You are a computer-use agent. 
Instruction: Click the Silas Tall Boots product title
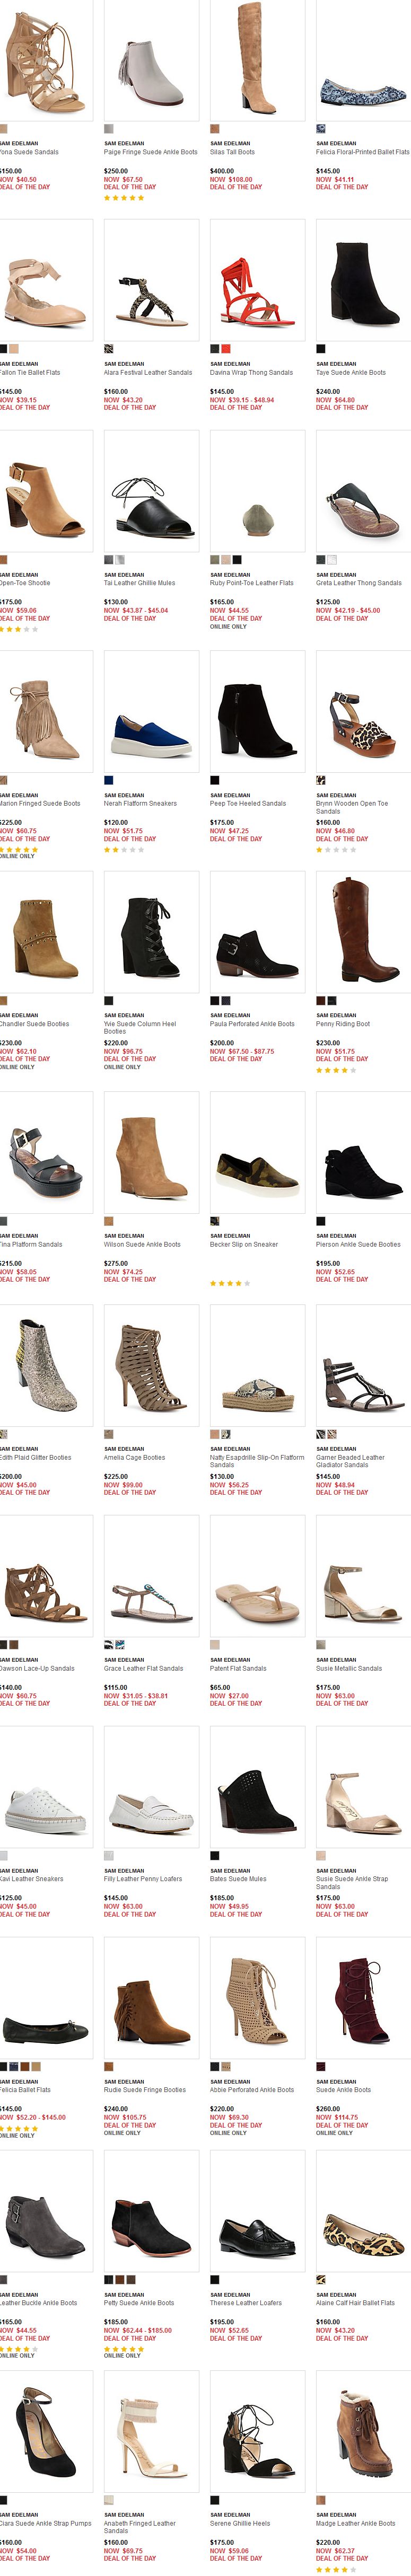(232, 152)
